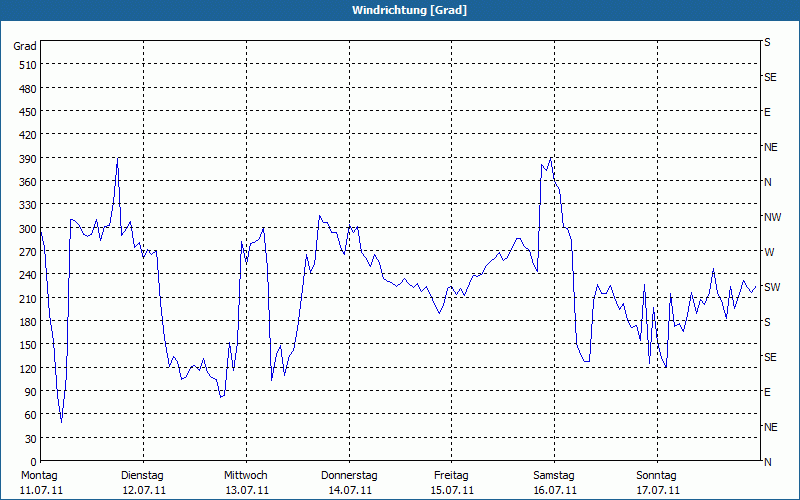This screenshot has width=800, height=500.
Task: Click the 360 tick label
Action: click(x=29, y=182)
